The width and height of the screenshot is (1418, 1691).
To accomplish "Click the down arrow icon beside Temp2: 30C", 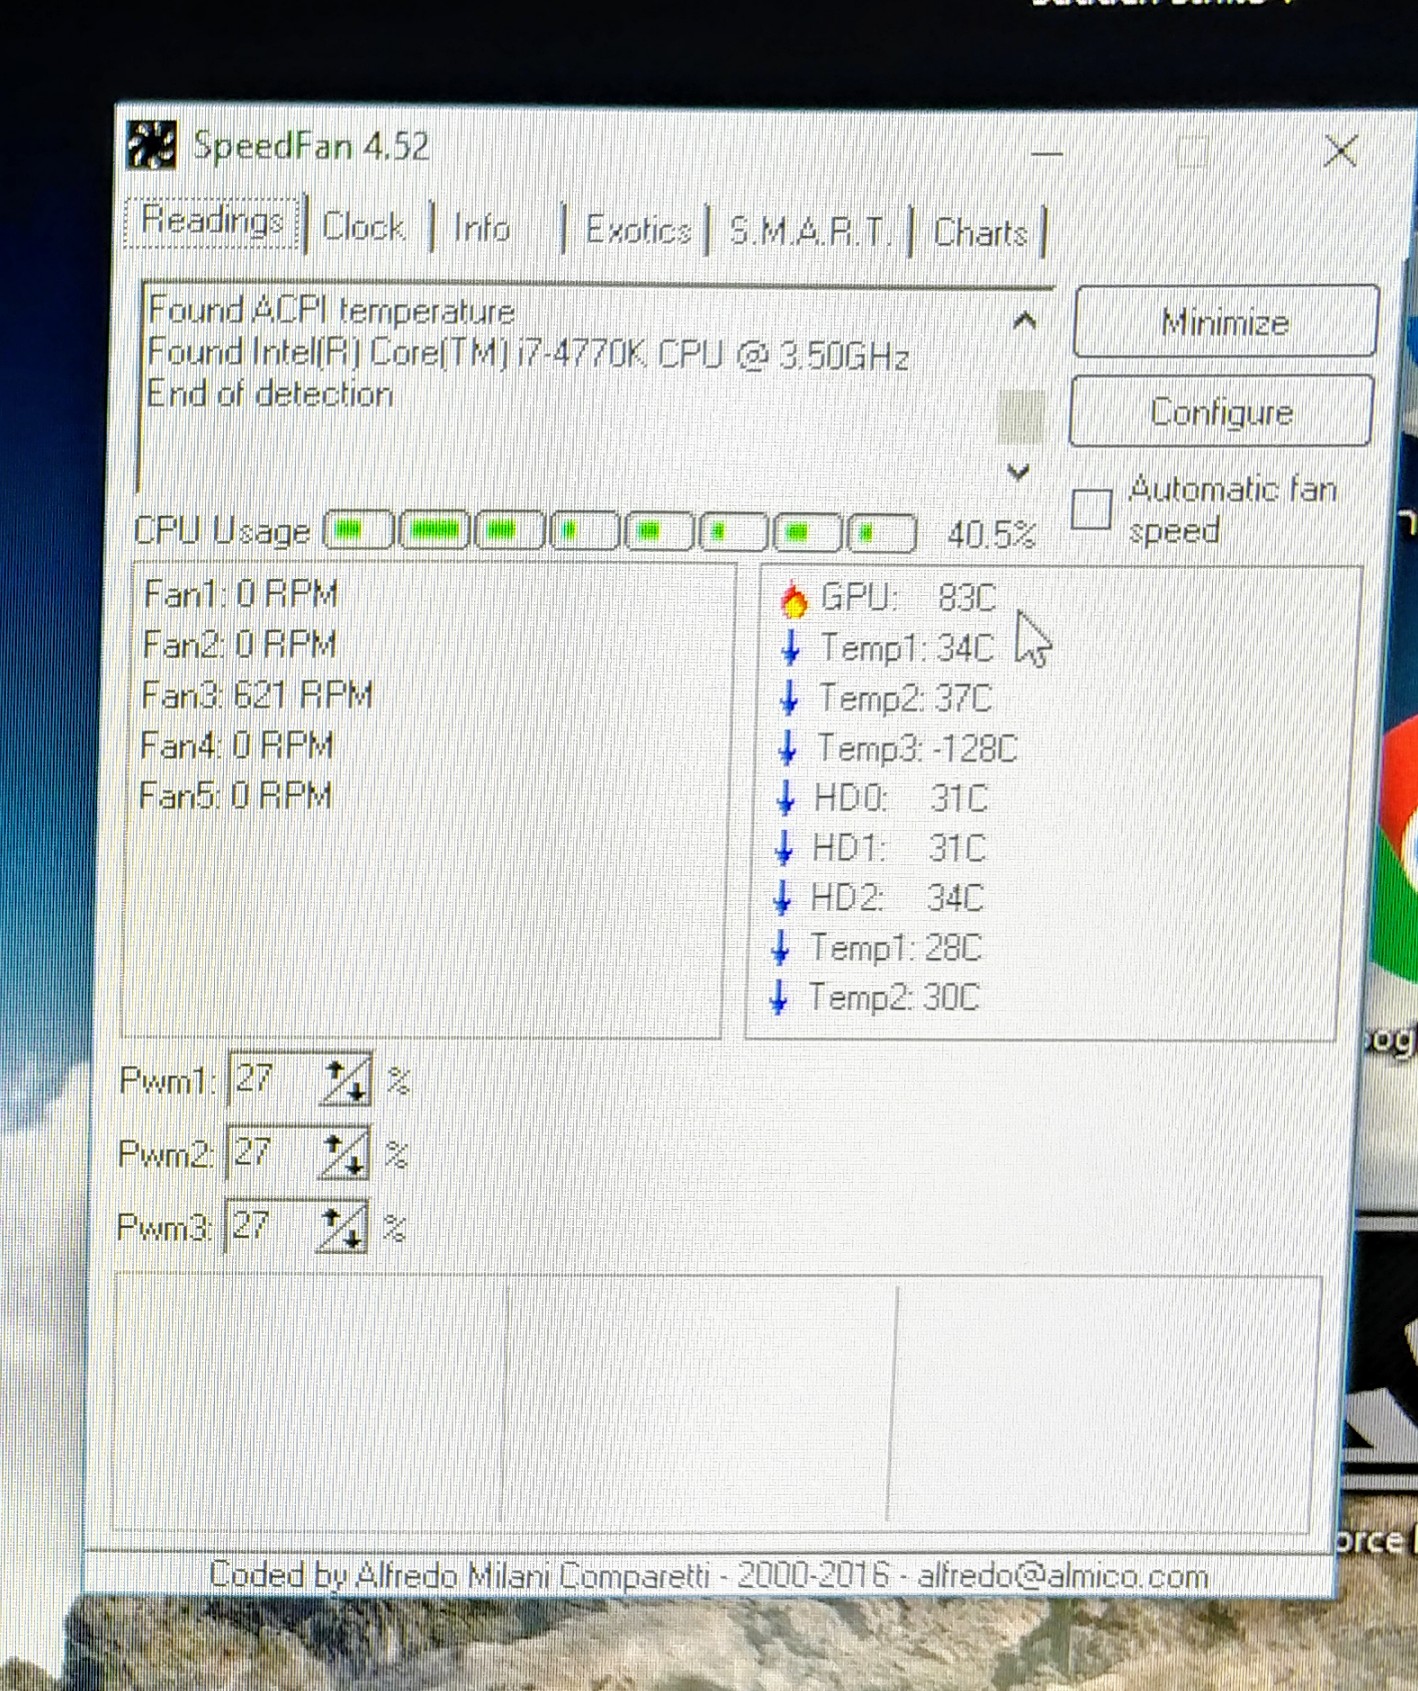I will tap(779, 997).
